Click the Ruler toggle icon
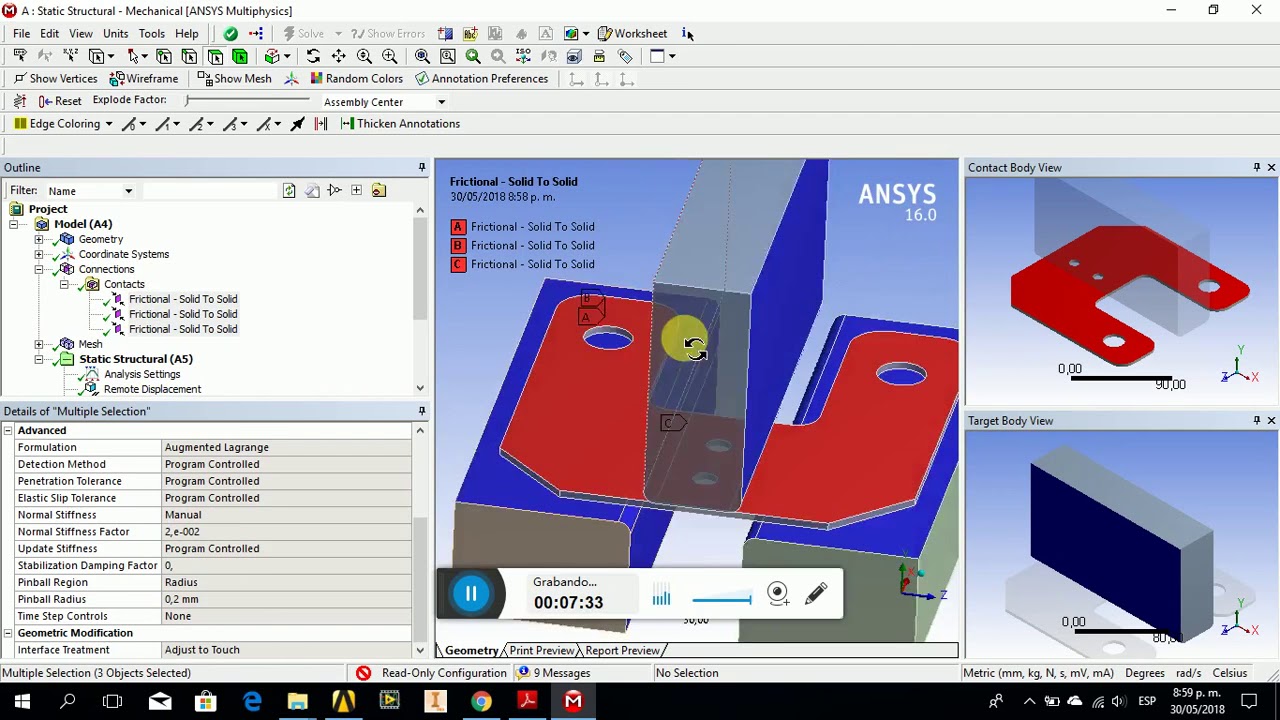 [x=599, y=56]
